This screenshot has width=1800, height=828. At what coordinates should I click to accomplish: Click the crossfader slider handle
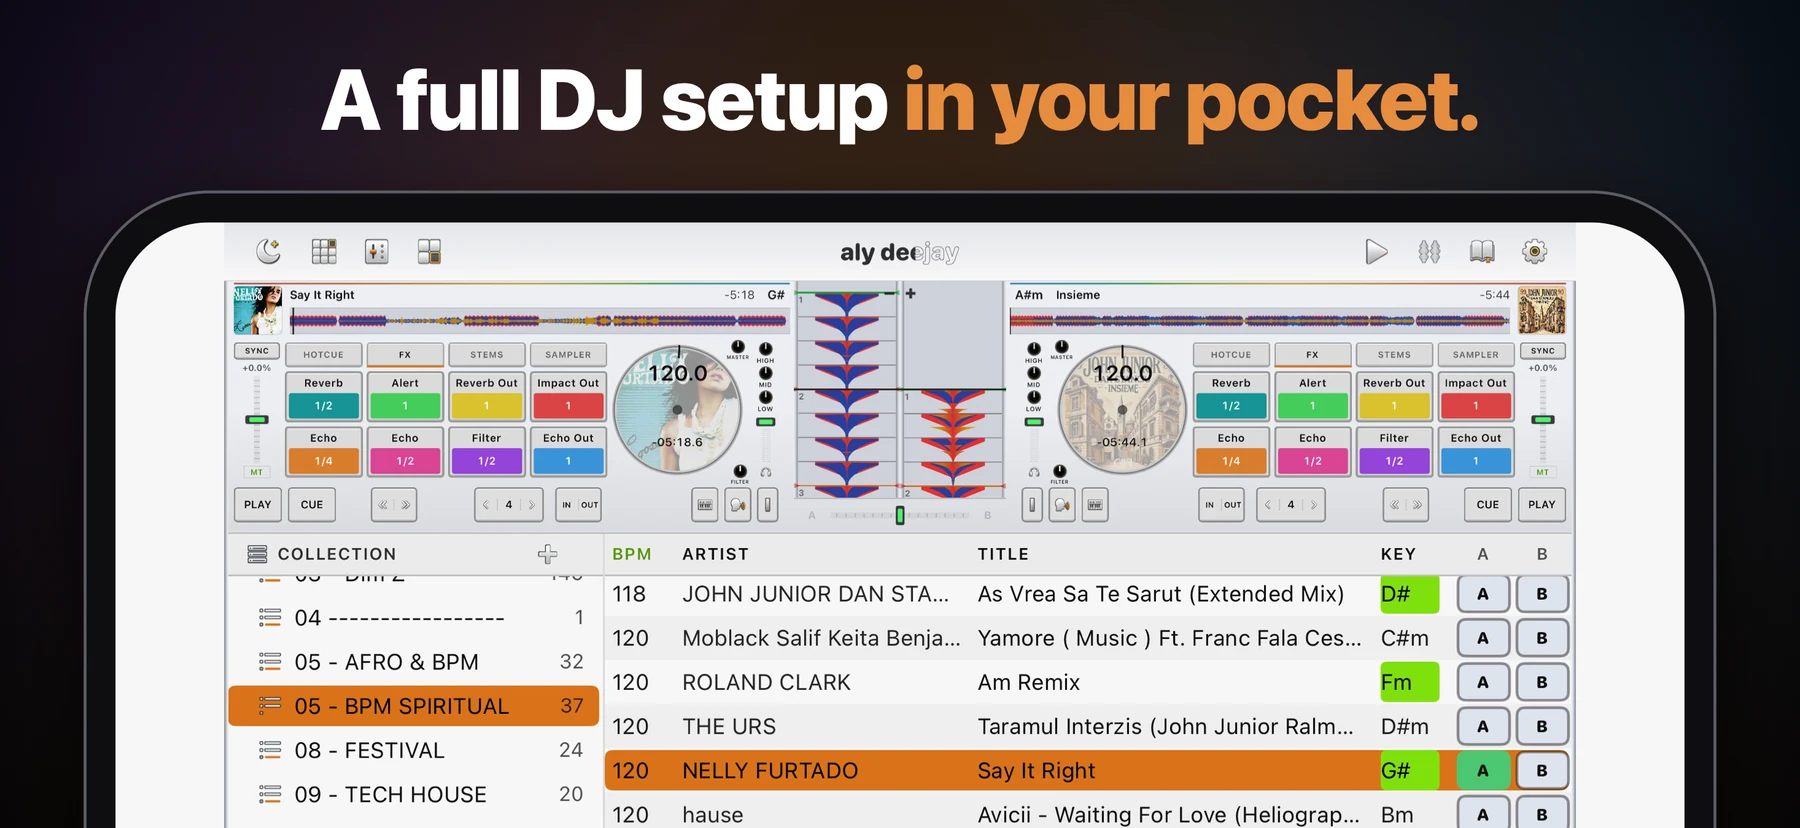(x=900, y=515)
